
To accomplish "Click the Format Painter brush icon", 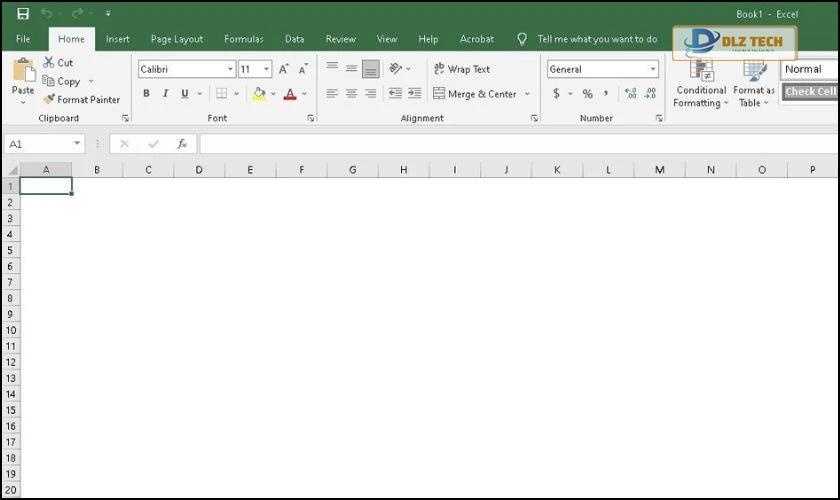I will tap(49, 100).
